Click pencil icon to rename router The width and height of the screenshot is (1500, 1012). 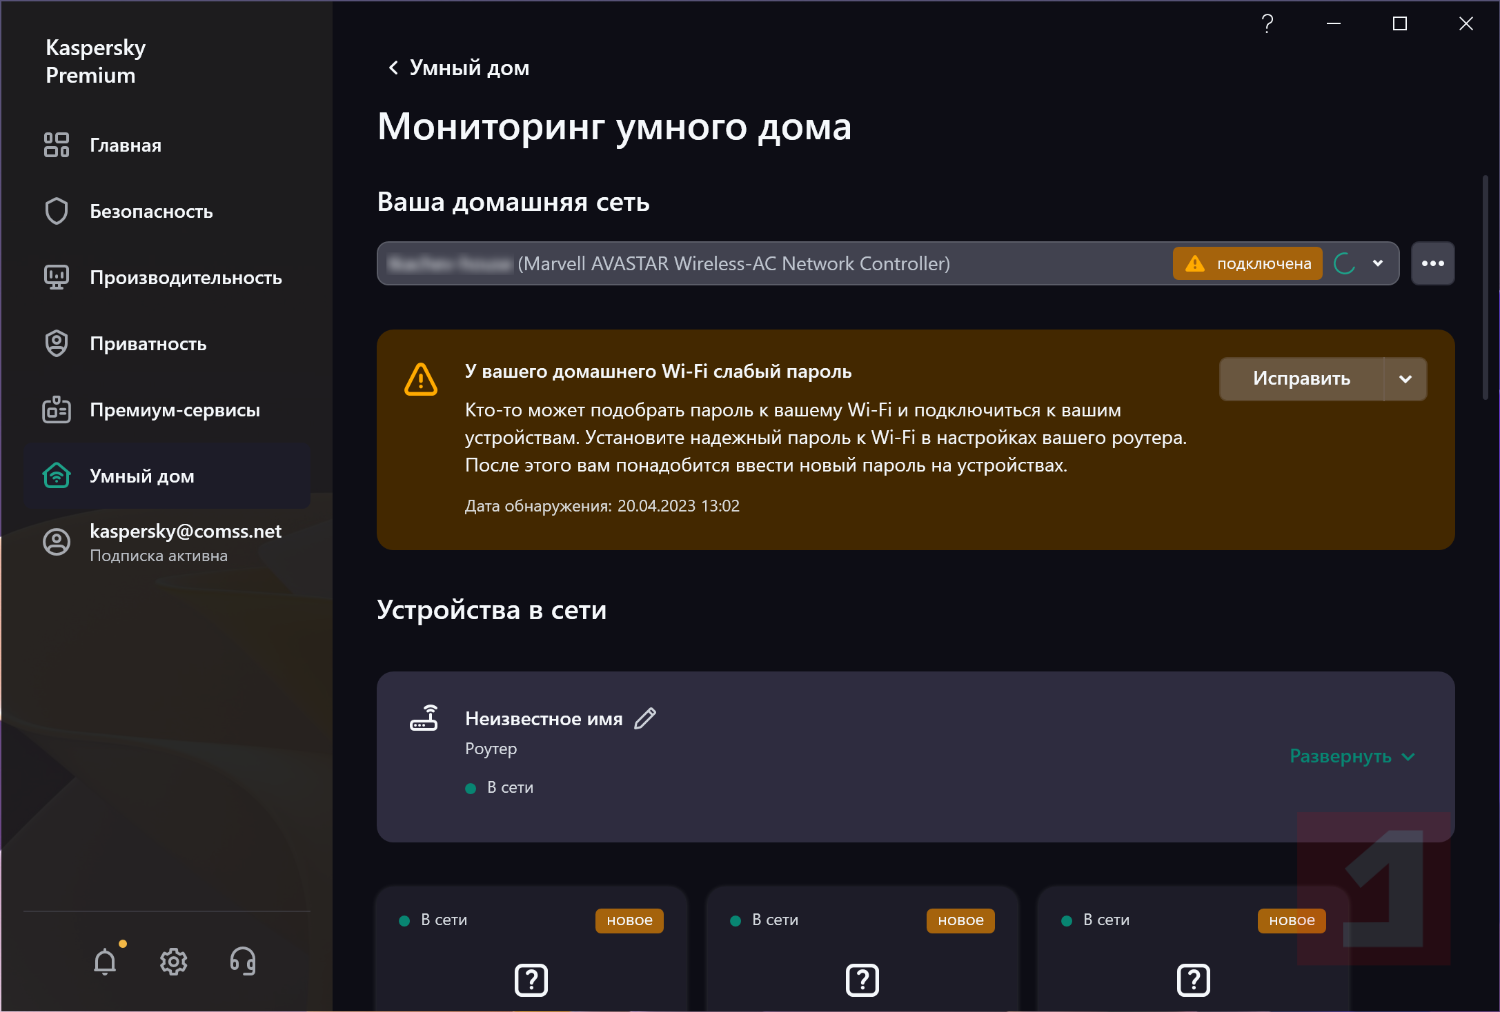pos(646,719)
